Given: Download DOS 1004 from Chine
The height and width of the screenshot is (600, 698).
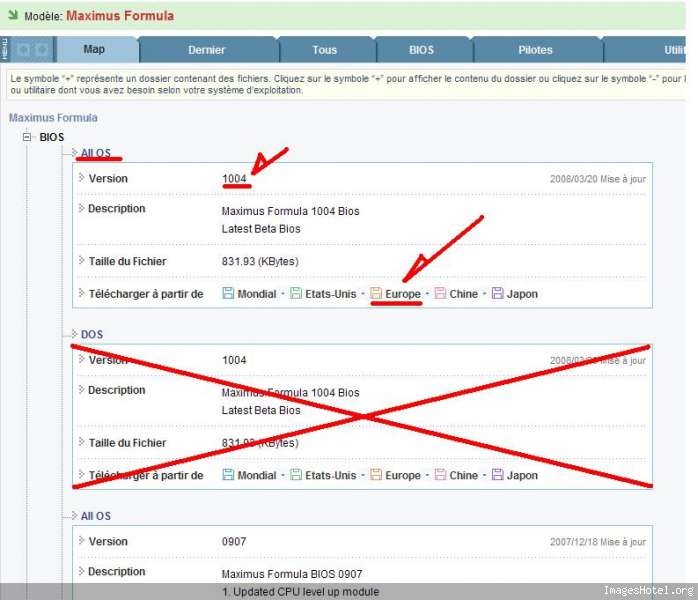Looking at the screenshot, I should click(x=463, y=475).
